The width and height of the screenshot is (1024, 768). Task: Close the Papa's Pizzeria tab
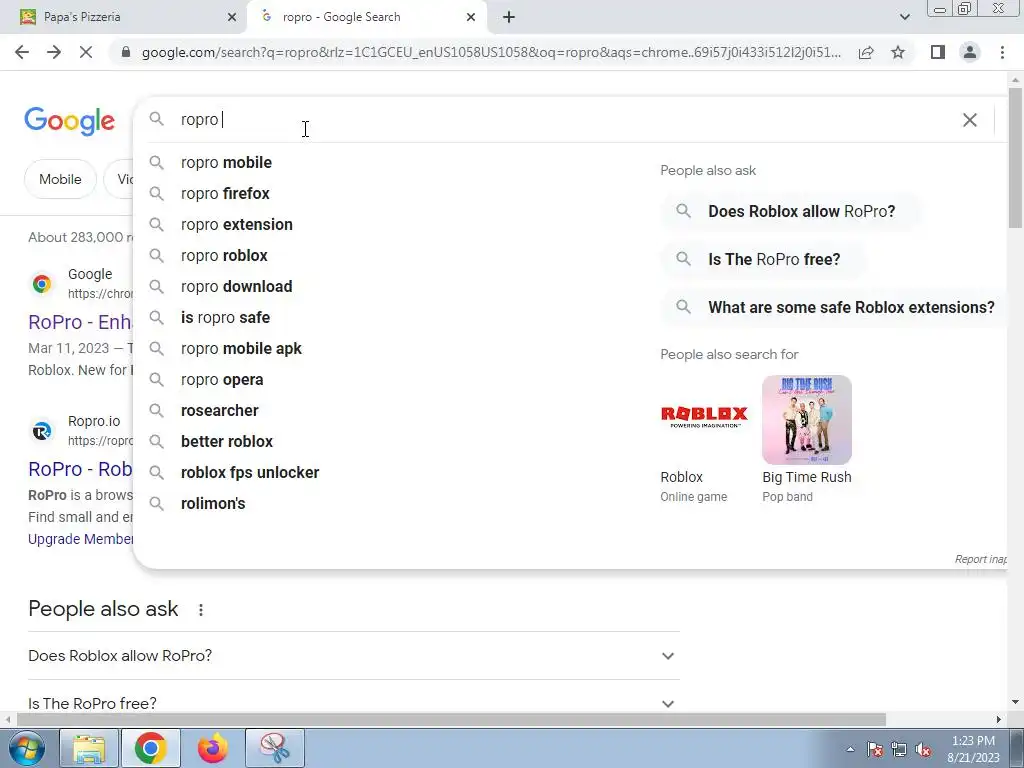click(x=232, y=17)
